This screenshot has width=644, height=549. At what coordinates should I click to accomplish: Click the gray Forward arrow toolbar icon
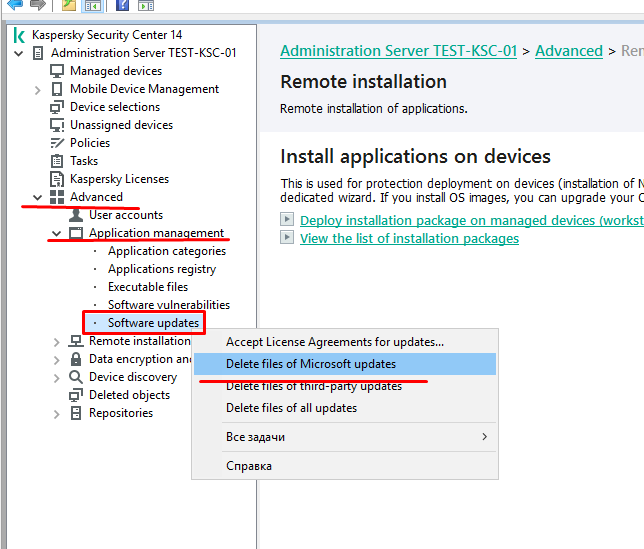coord(38,5)
